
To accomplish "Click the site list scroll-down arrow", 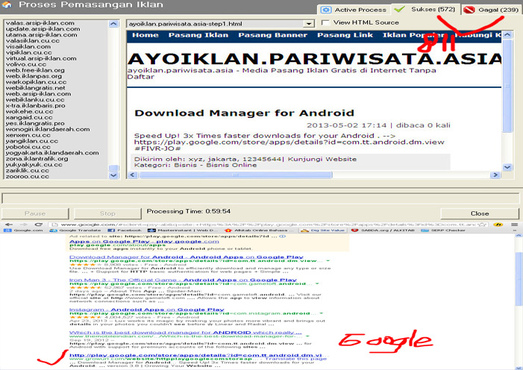I will coord(113,175).
